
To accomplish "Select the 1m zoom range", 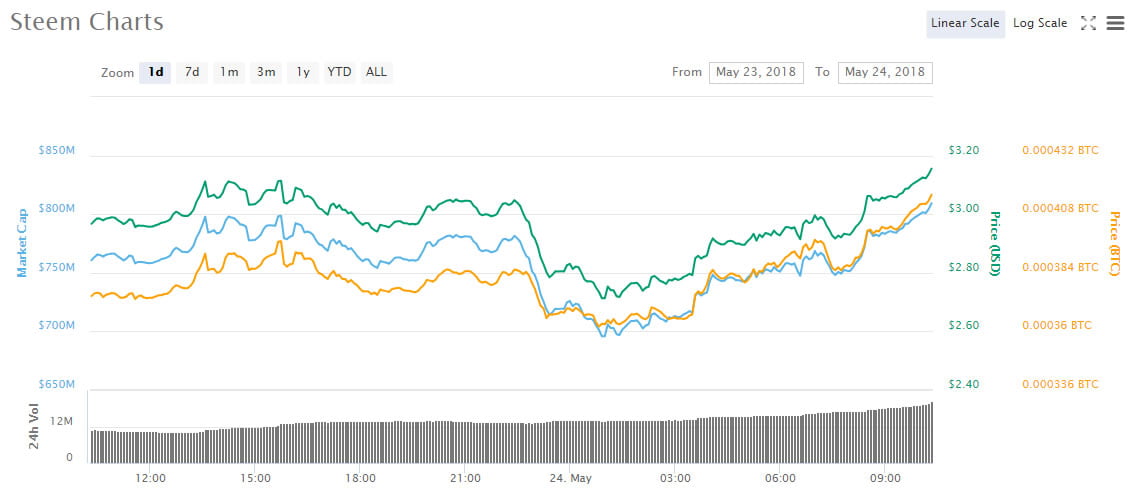I will (229, 72).
